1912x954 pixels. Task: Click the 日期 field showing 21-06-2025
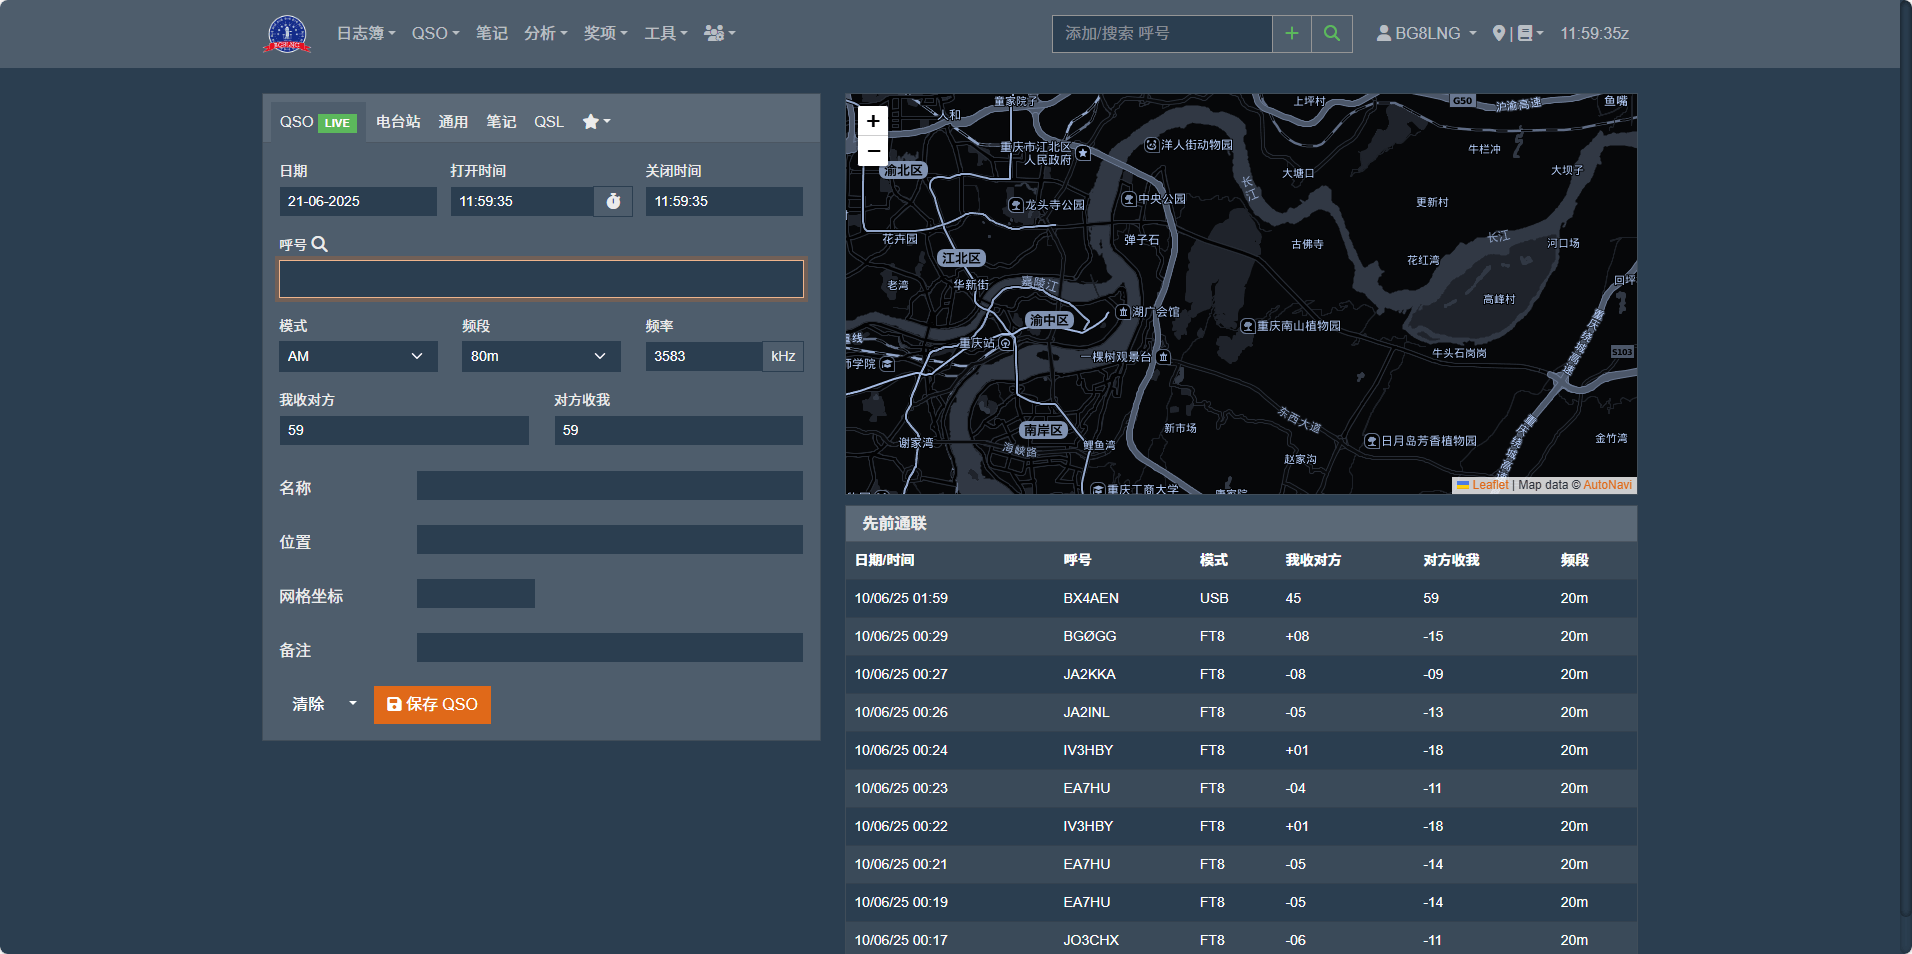click(x=358, y=201)
